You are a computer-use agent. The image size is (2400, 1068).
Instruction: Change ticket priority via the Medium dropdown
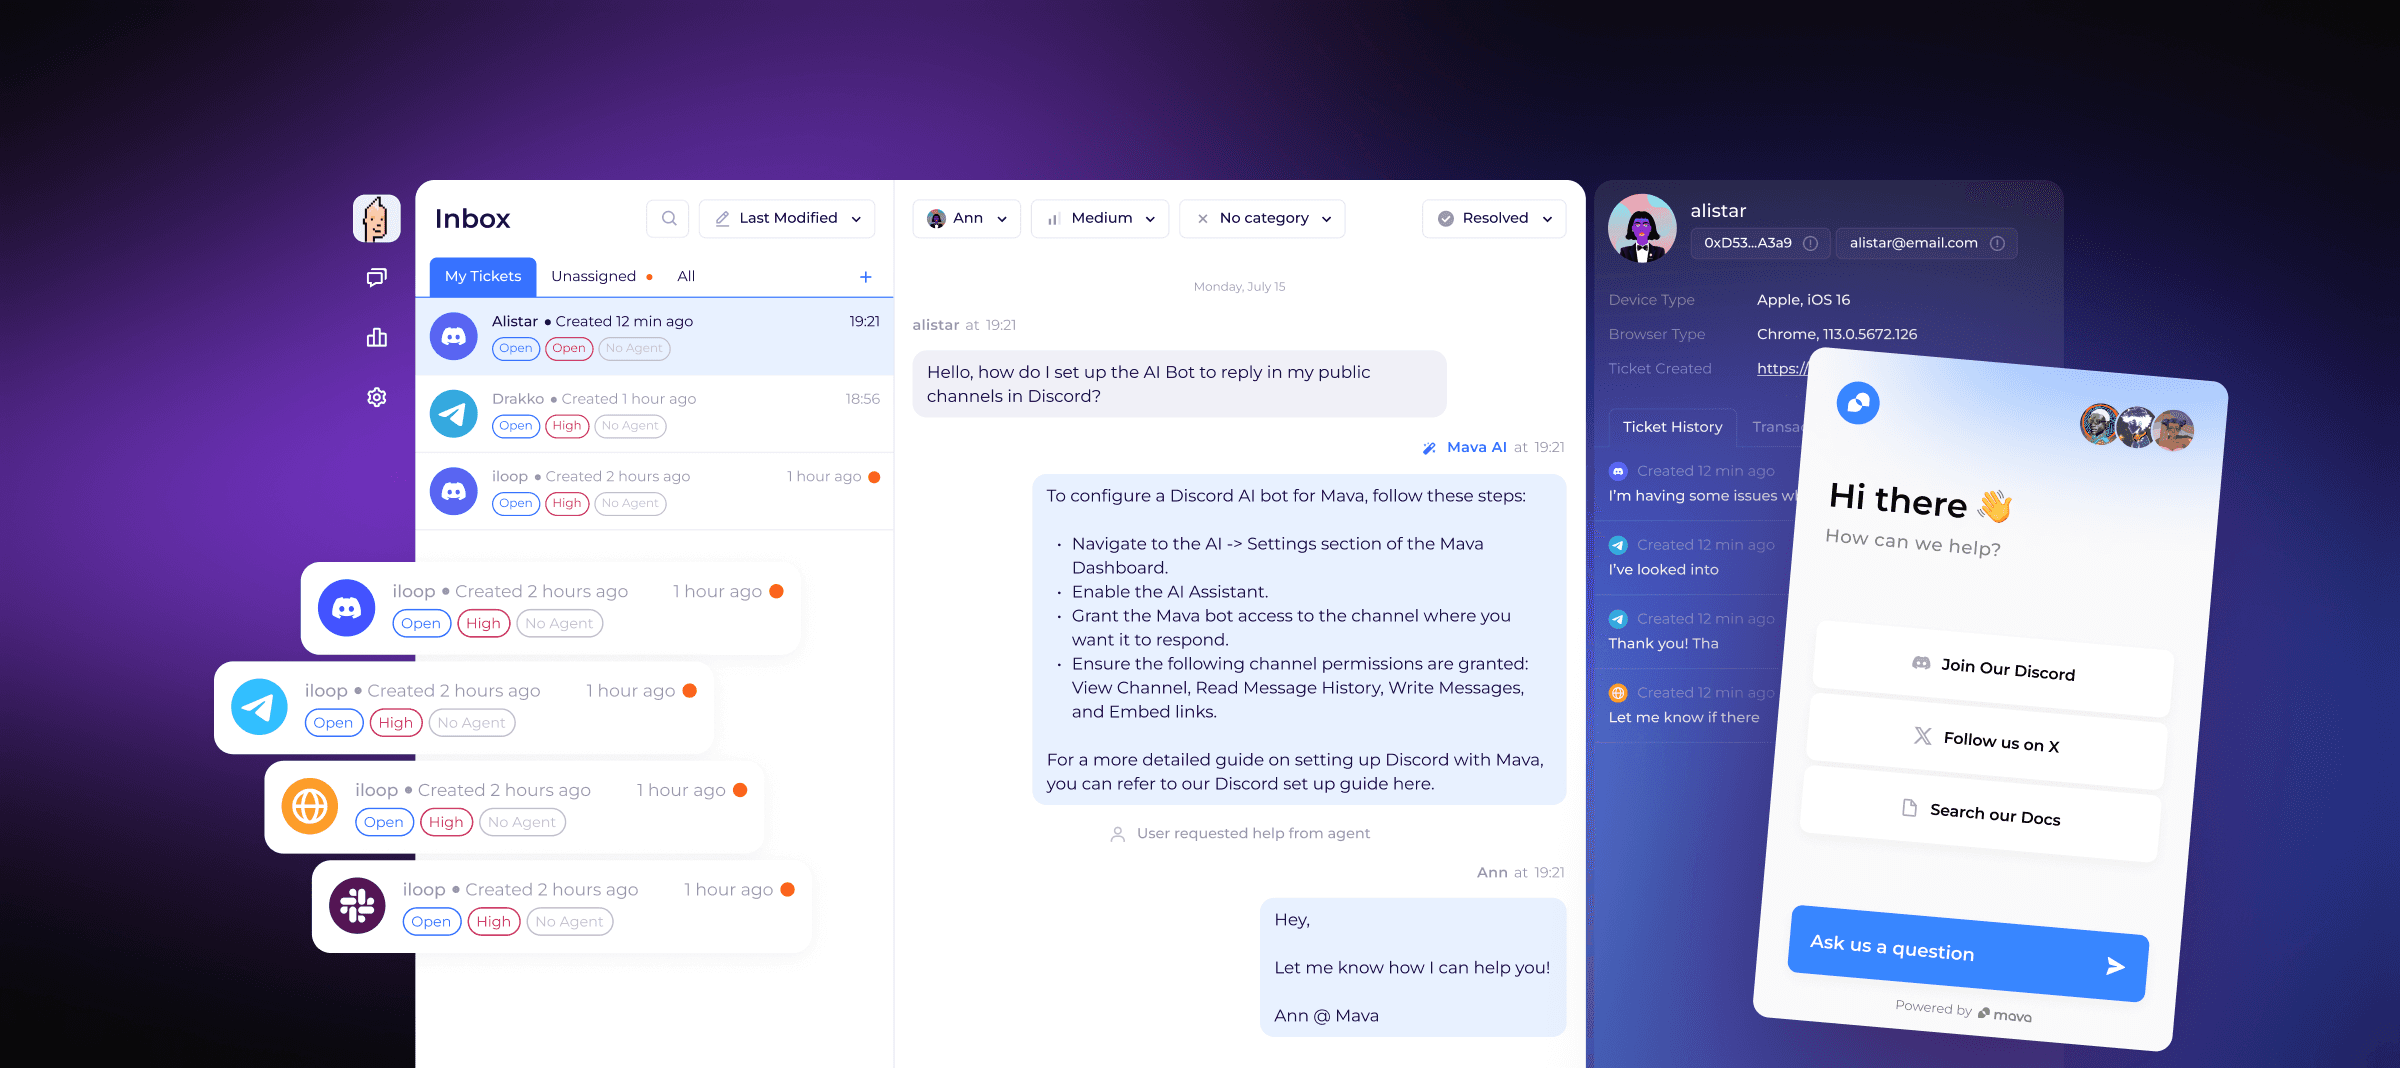(x=1100, y=218)
